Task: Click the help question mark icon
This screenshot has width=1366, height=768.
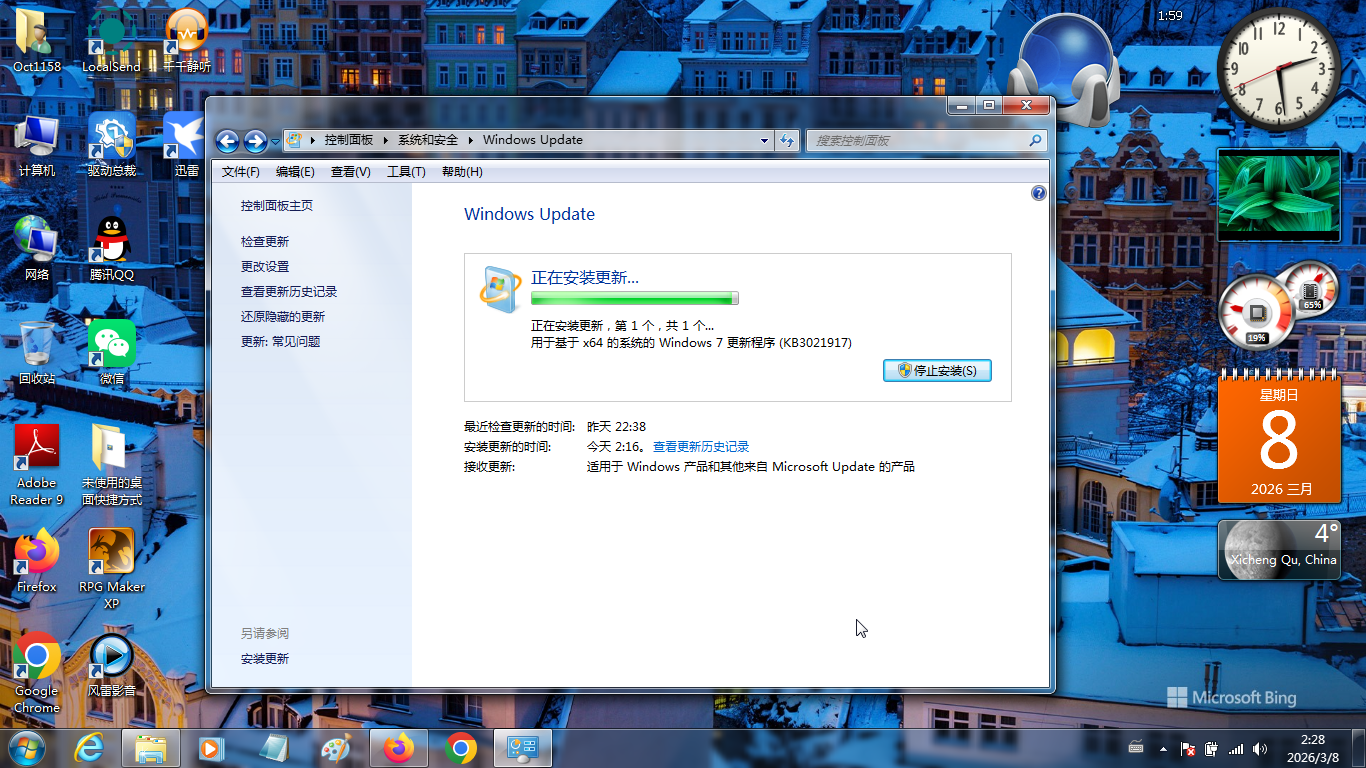Action: (1038, 193)
